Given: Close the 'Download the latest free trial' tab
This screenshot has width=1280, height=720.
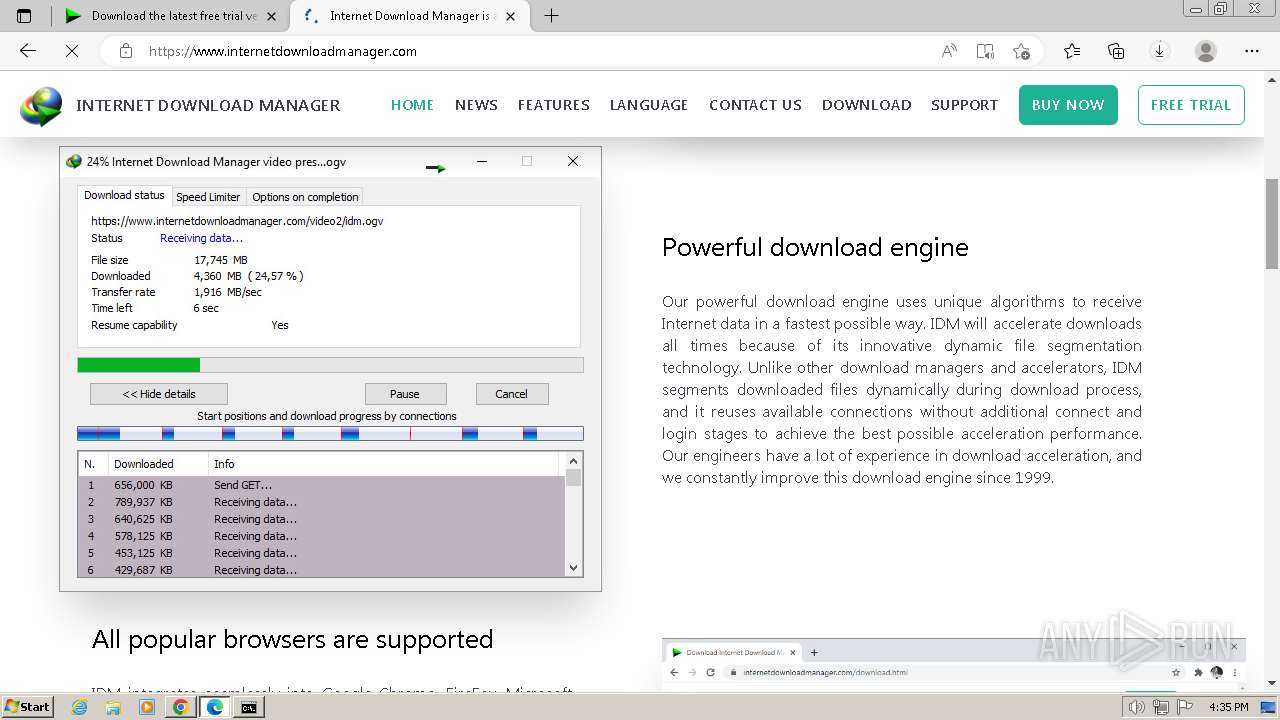Looking at the screenshot, I should click(271, 16).
